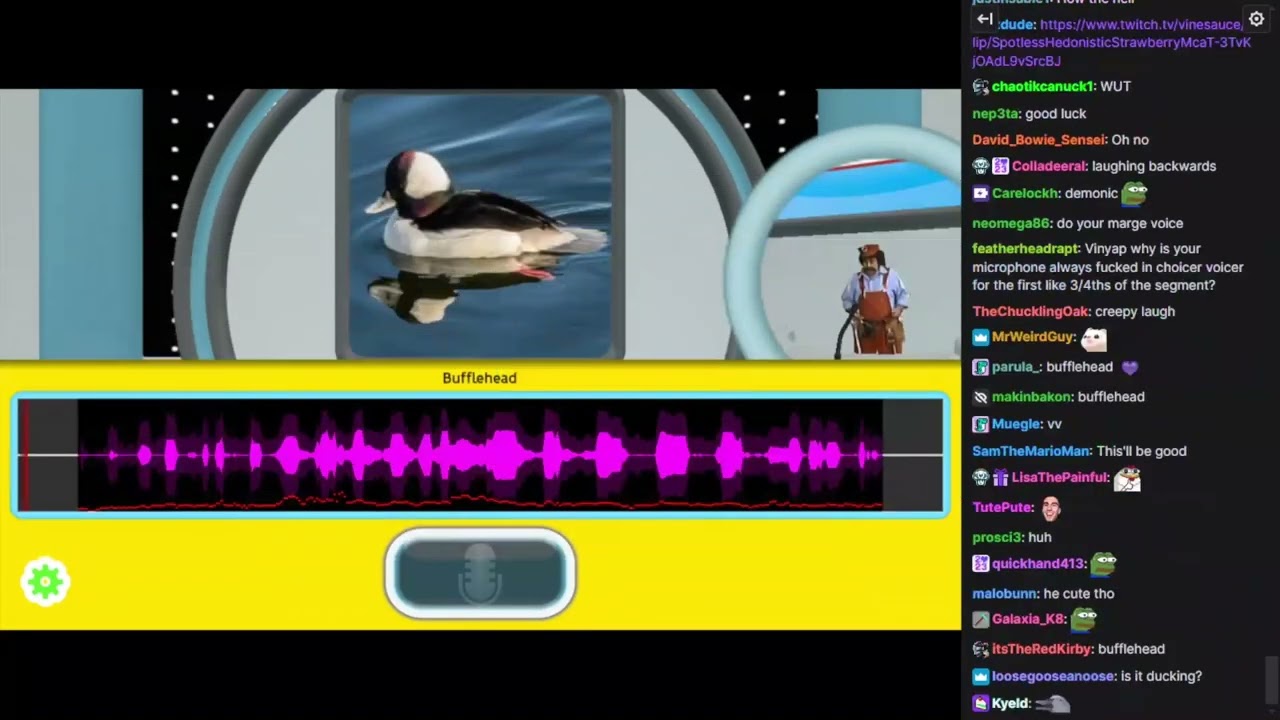Click the badge icon beside makinbakon

pyautogui.click(x=980, y=397)
